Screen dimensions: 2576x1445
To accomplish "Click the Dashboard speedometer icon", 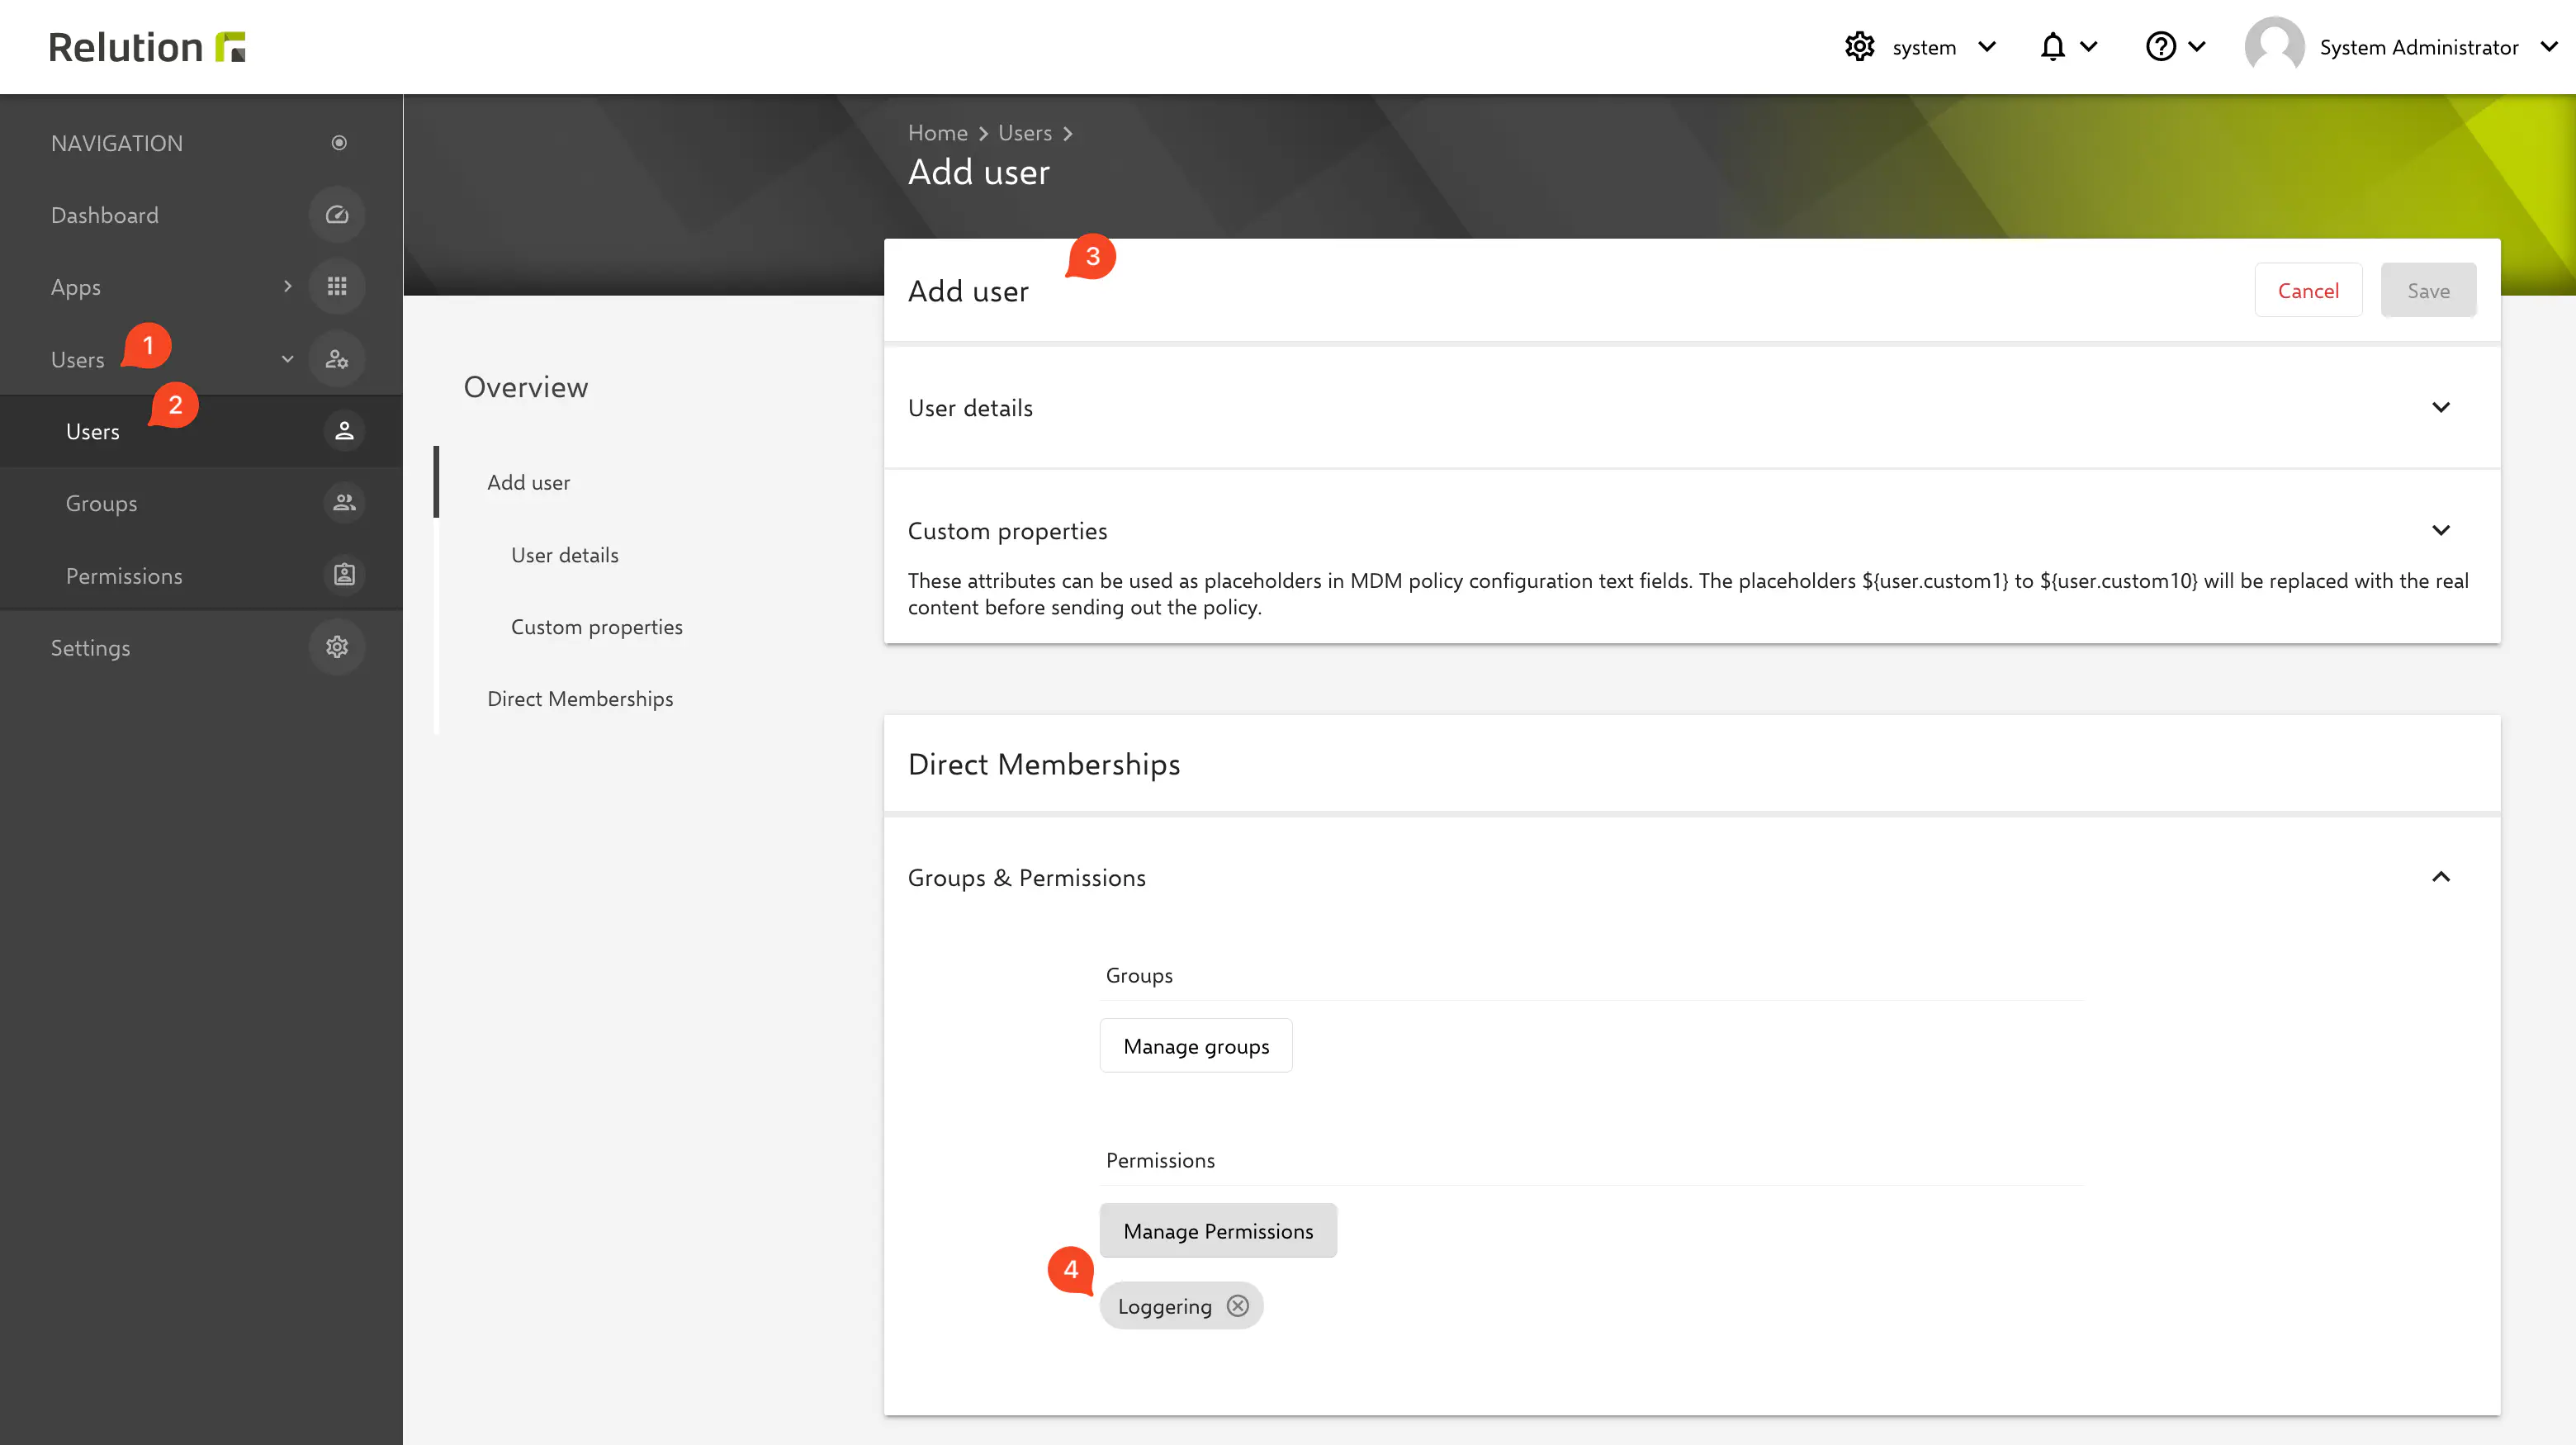I will [x=337, y=215].
